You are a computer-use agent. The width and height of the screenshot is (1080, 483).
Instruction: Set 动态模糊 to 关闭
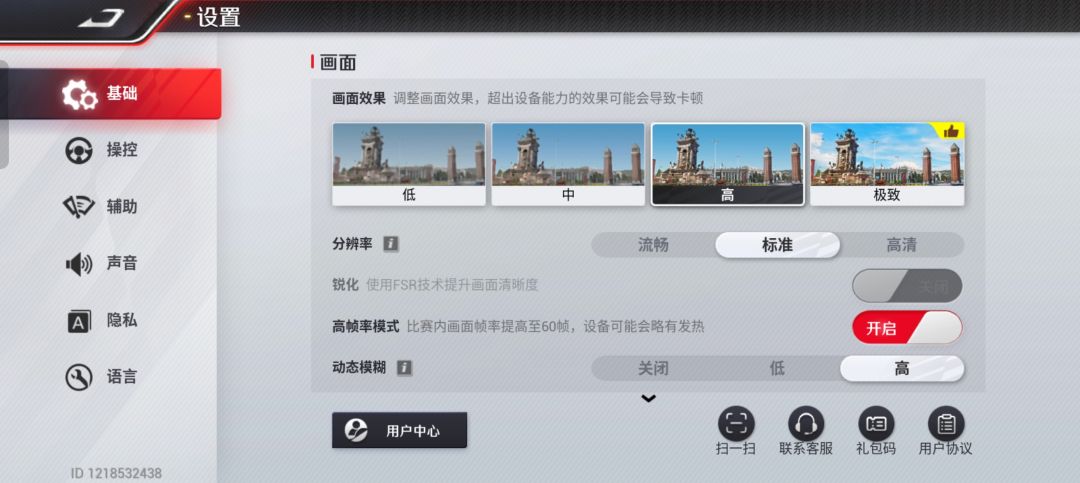coord(653,369)
